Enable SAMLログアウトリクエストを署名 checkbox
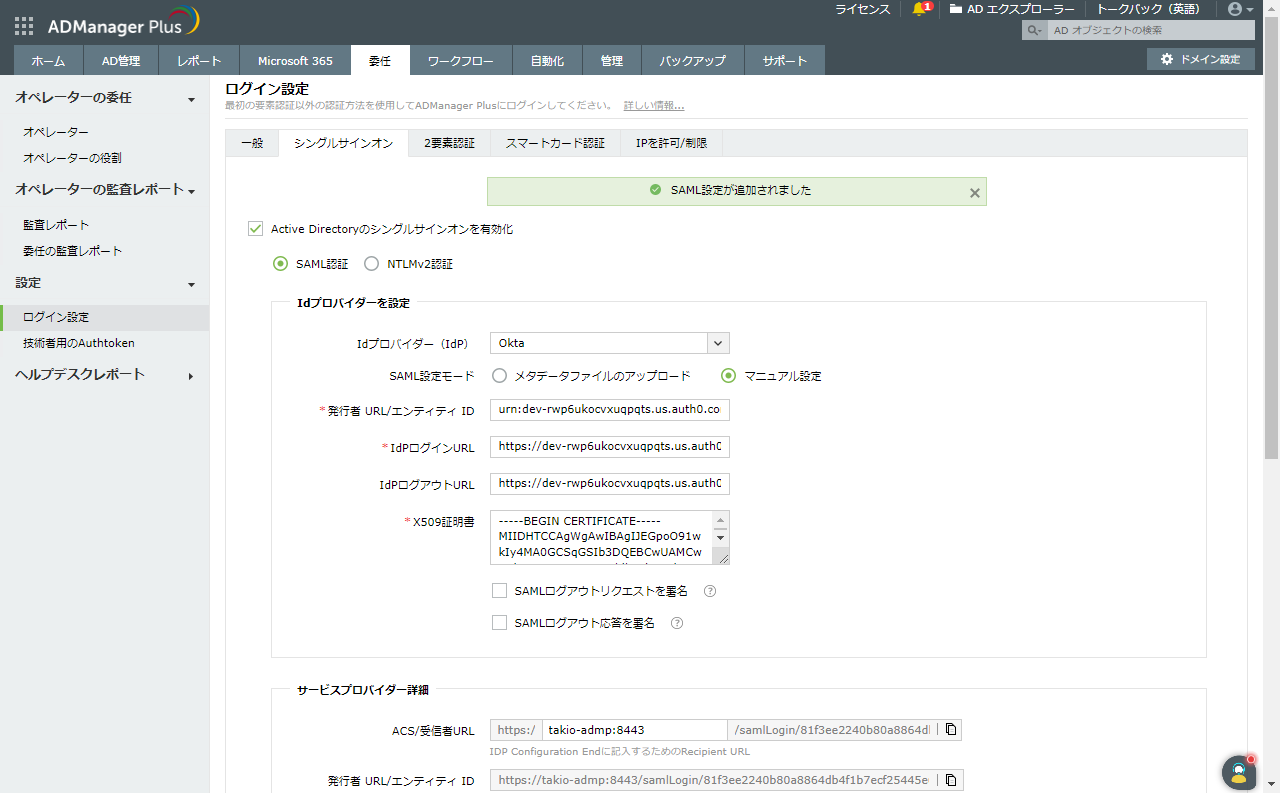 pyautogui.click(x=500, y=591)
